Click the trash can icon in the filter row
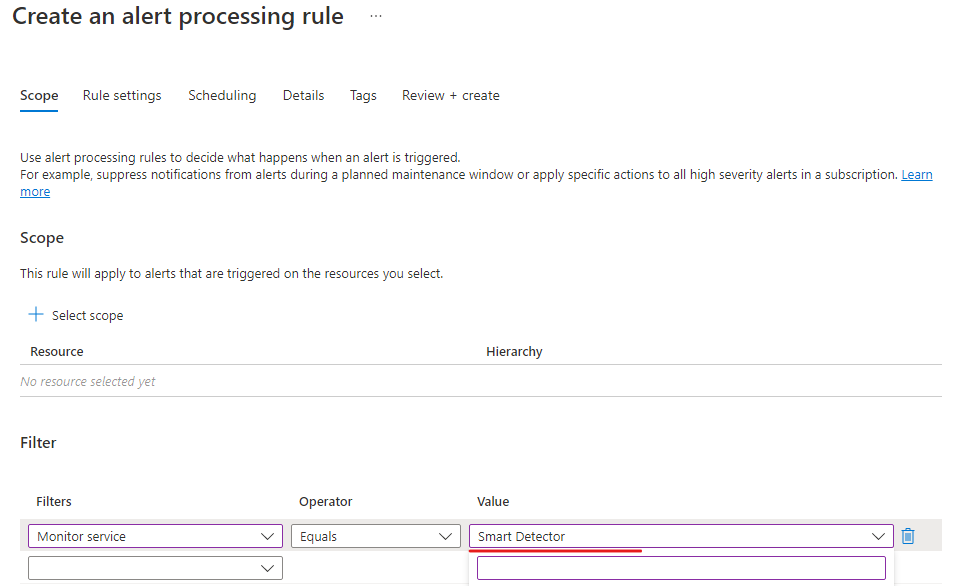 pyautogui.click(x=908, y=535)
